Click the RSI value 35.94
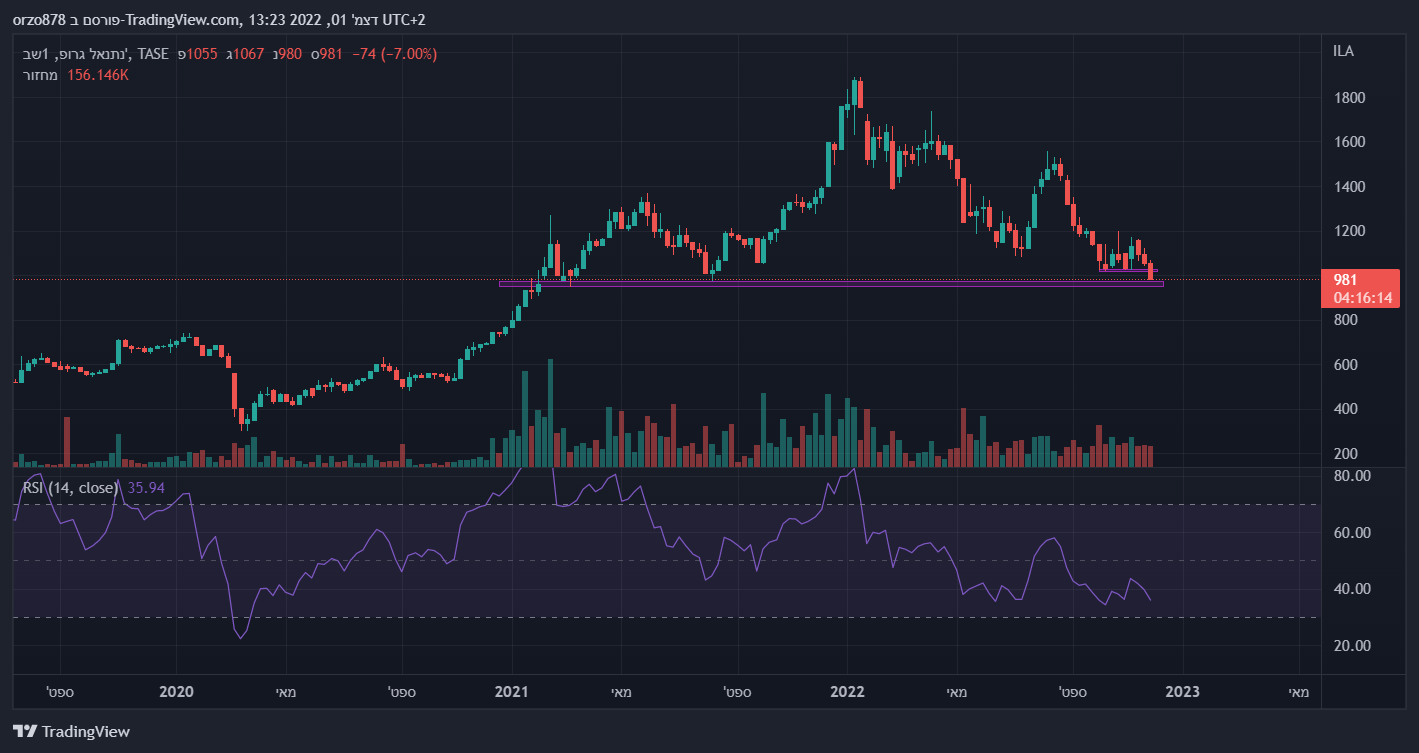Screen dimensions: 1419x753 147,487
